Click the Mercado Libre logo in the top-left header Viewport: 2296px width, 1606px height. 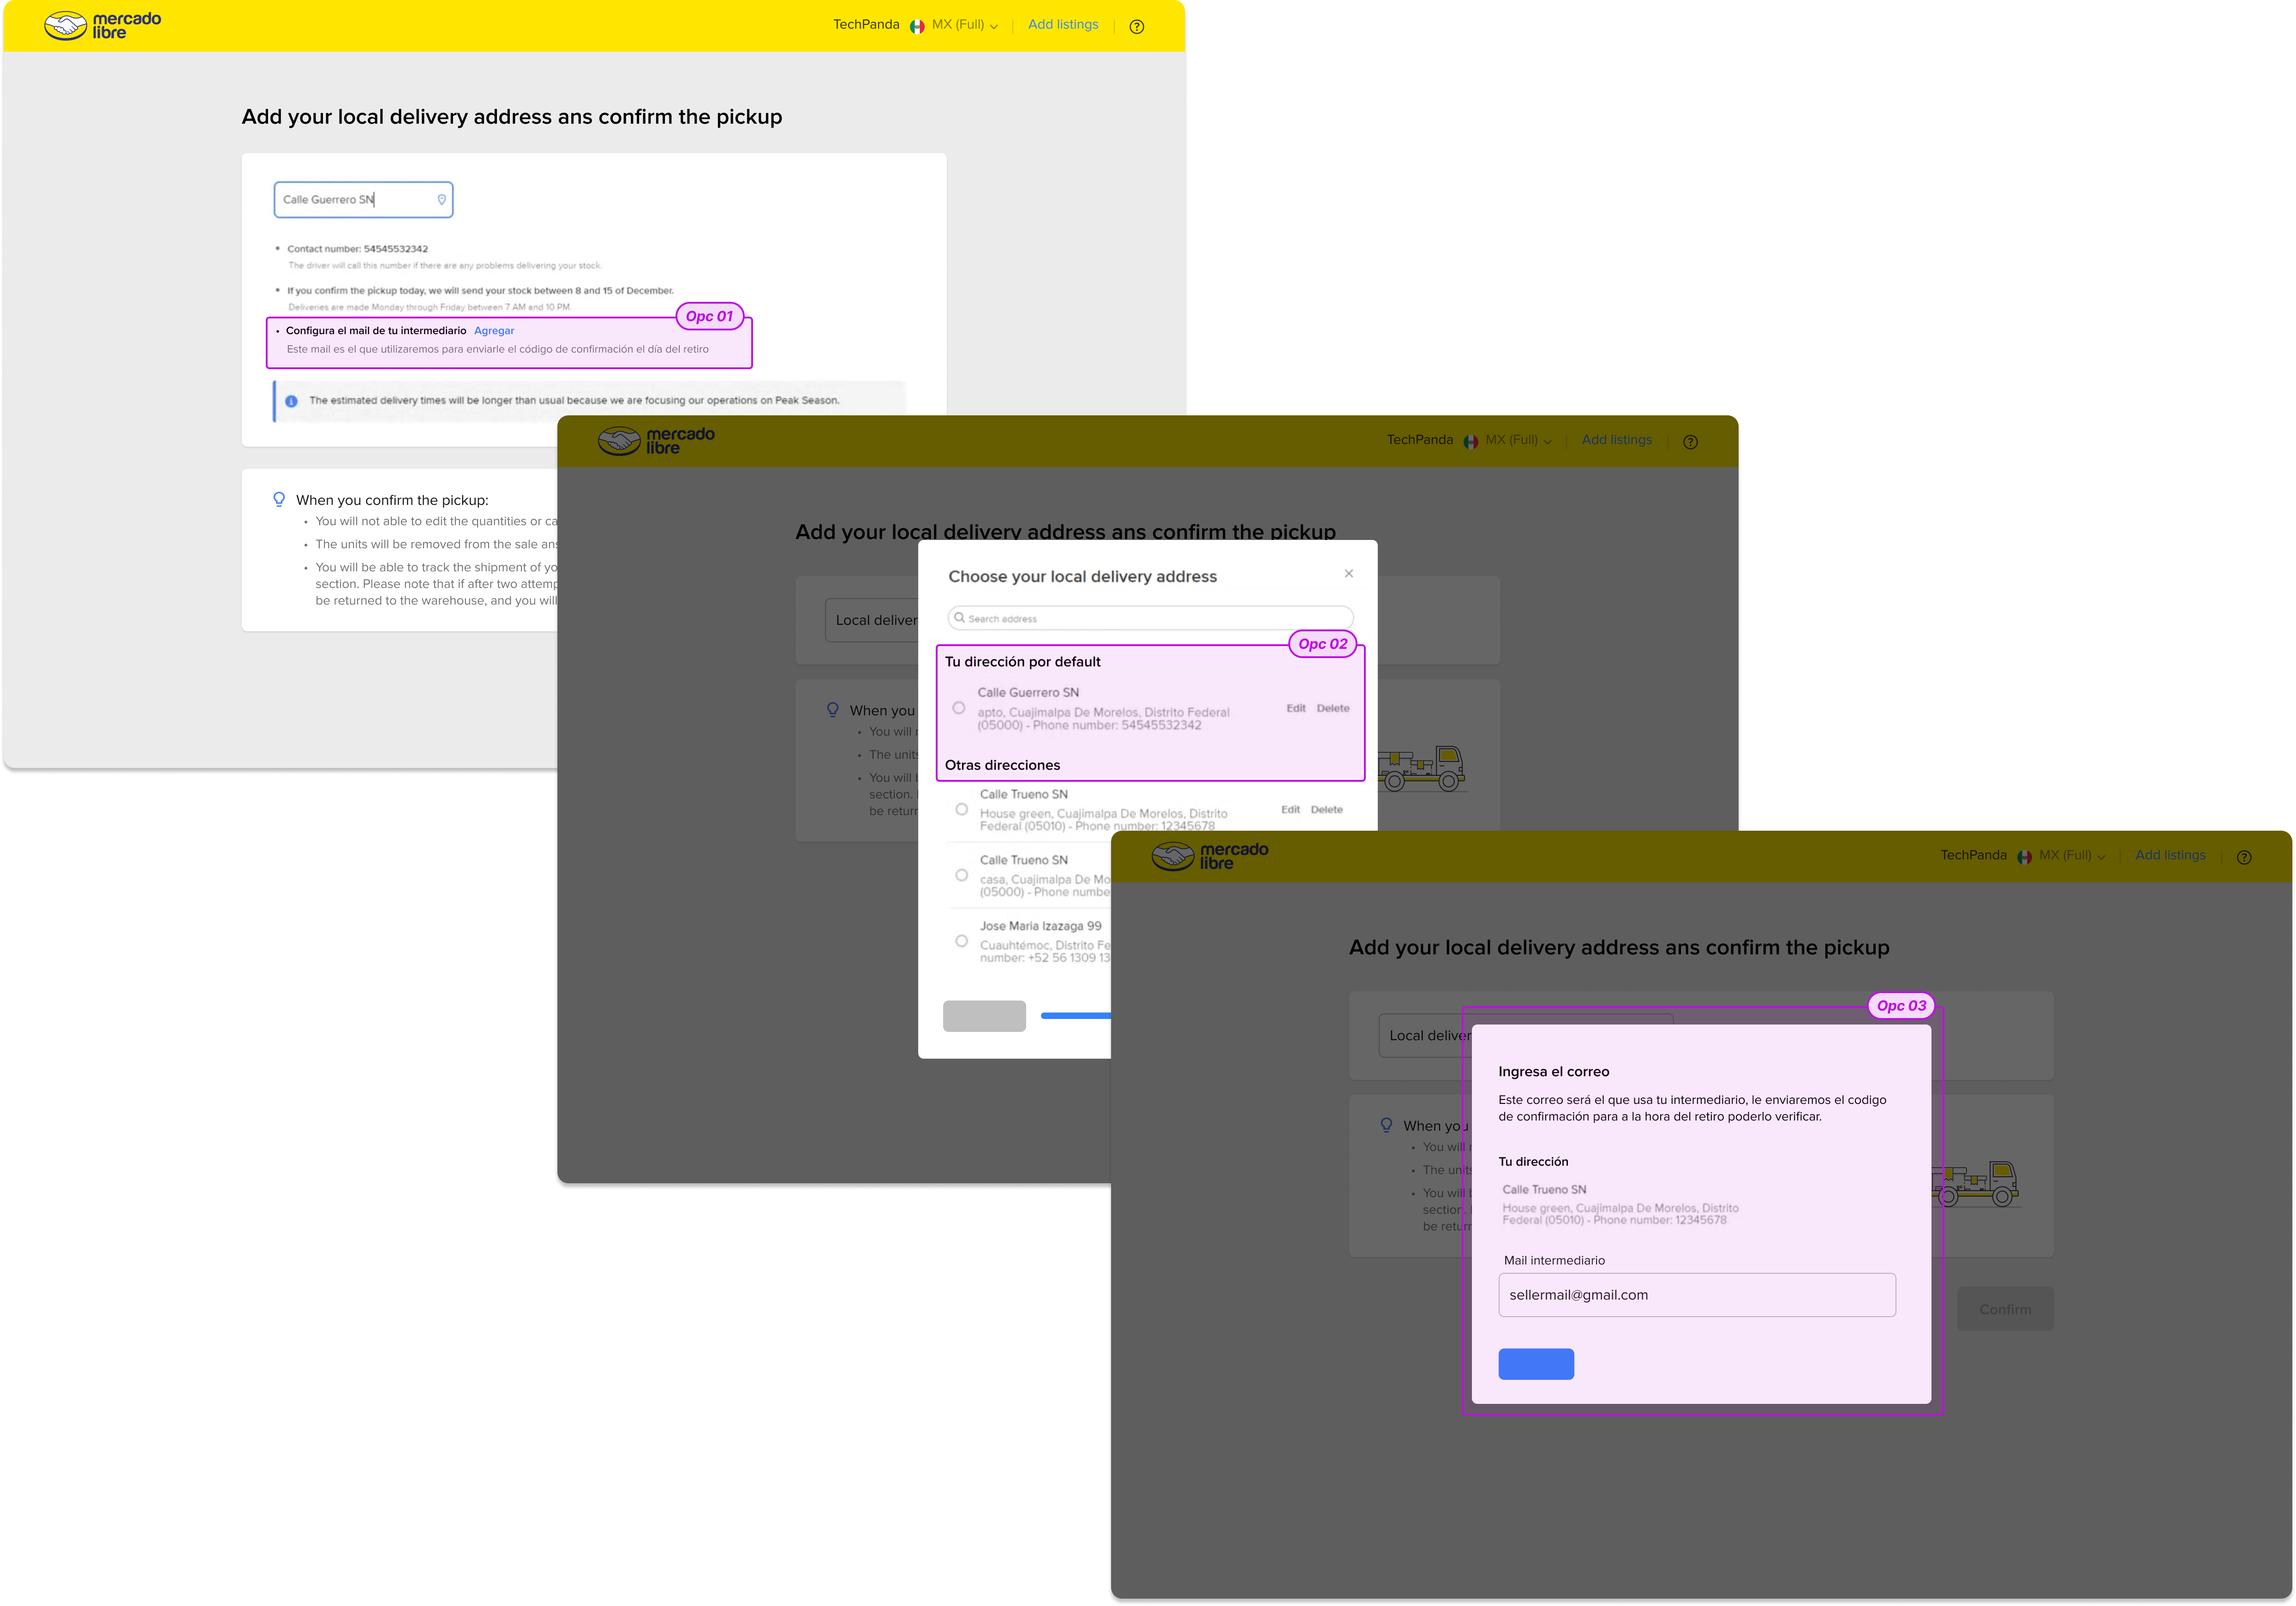pyautogui.click(x=102, y=25)
